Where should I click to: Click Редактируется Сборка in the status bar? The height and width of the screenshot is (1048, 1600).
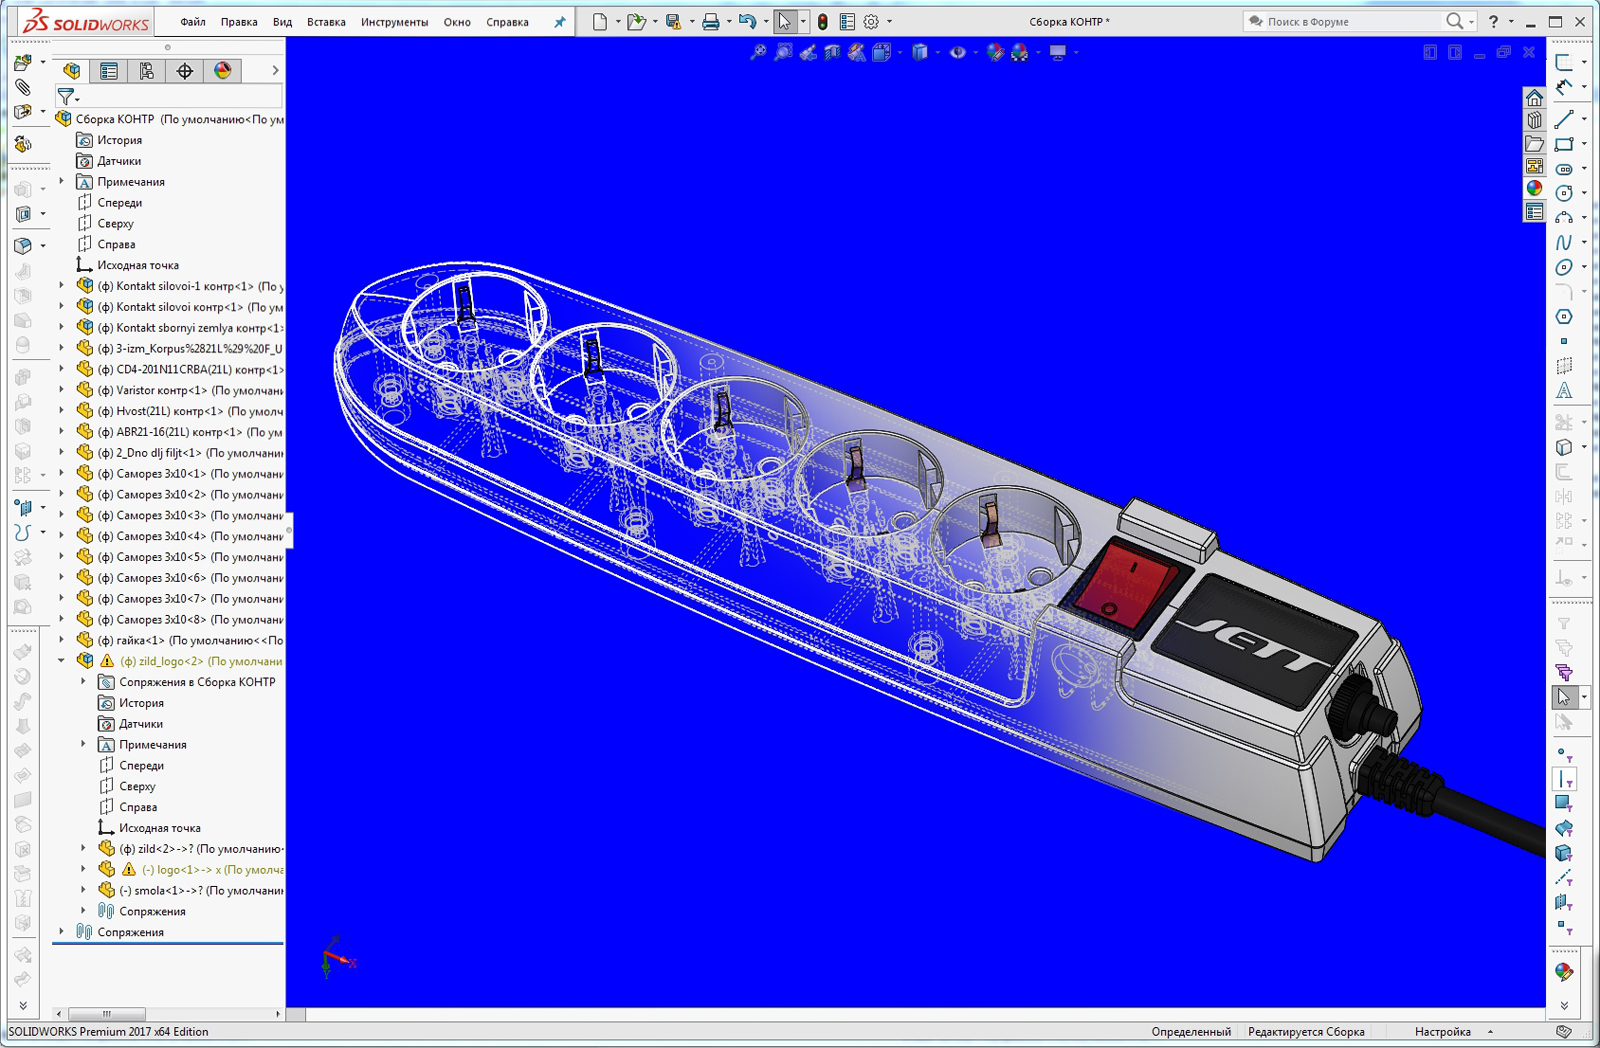click(x=1305, y=1031)
